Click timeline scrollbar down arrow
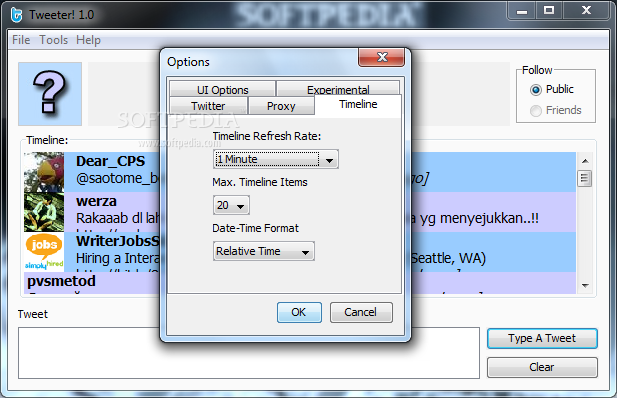The image size is (617, 398). tap(585, 285)
